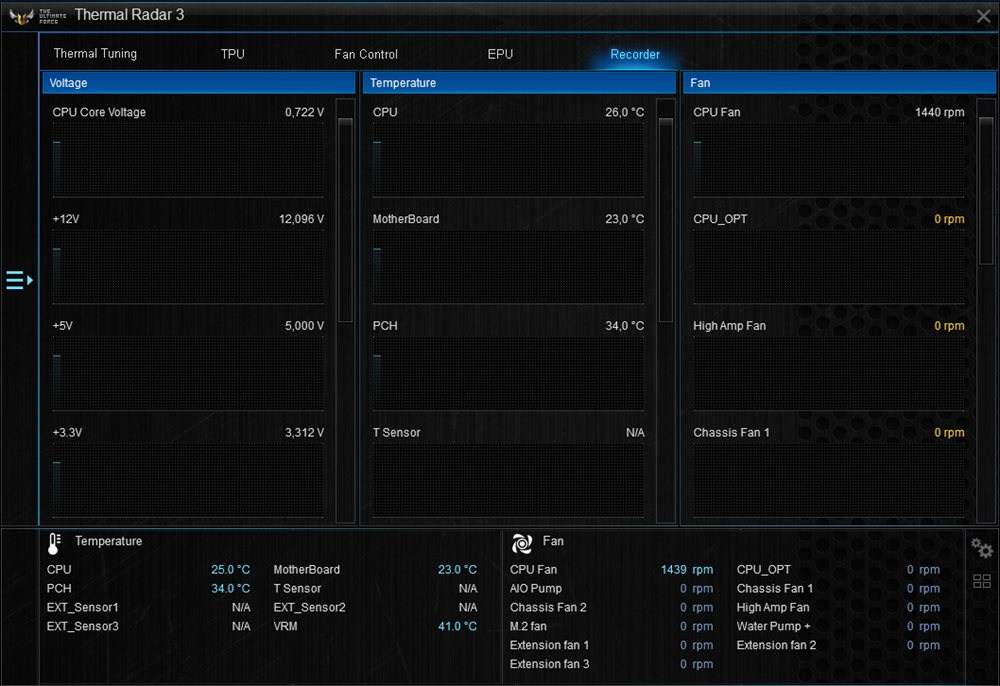
Task: Click the "41.0 °C" VRM temperature value
Action: [x=457, y=626]
